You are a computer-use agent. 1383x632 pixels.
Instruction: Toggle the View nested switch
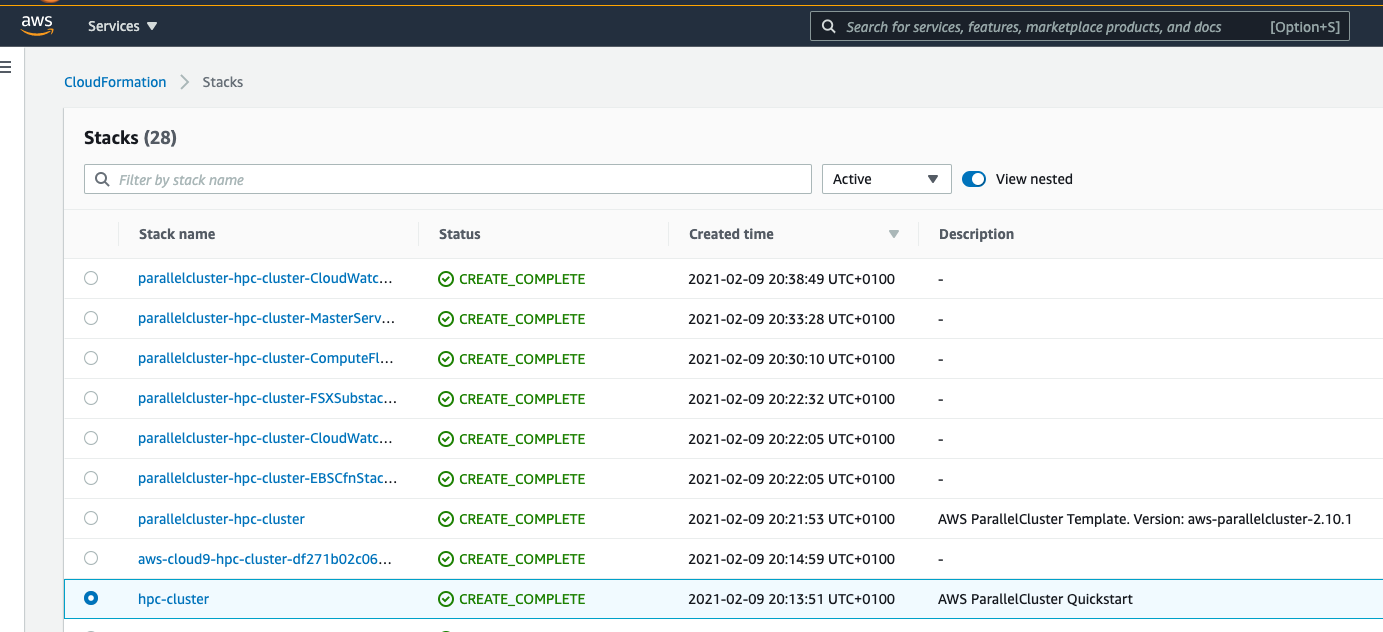[974, 179]
